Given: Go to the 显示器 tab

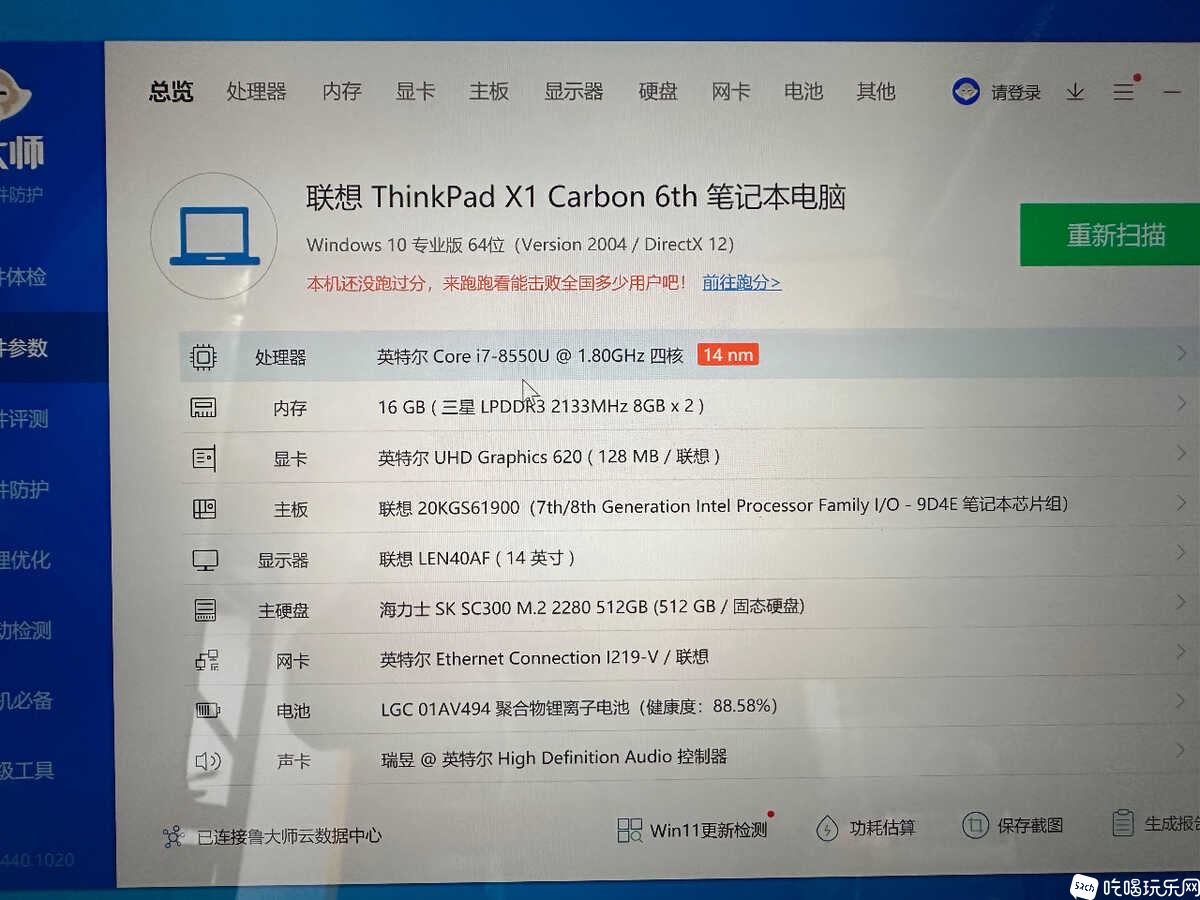Looking at the screenshot, I should pyautogui.click(x=574, y=92).
